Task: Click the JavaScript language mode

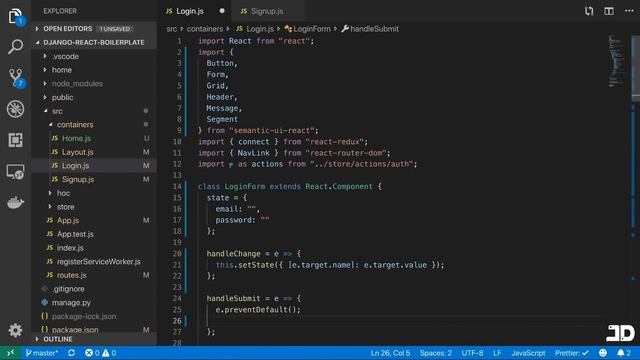Action: tap(528, 353)
